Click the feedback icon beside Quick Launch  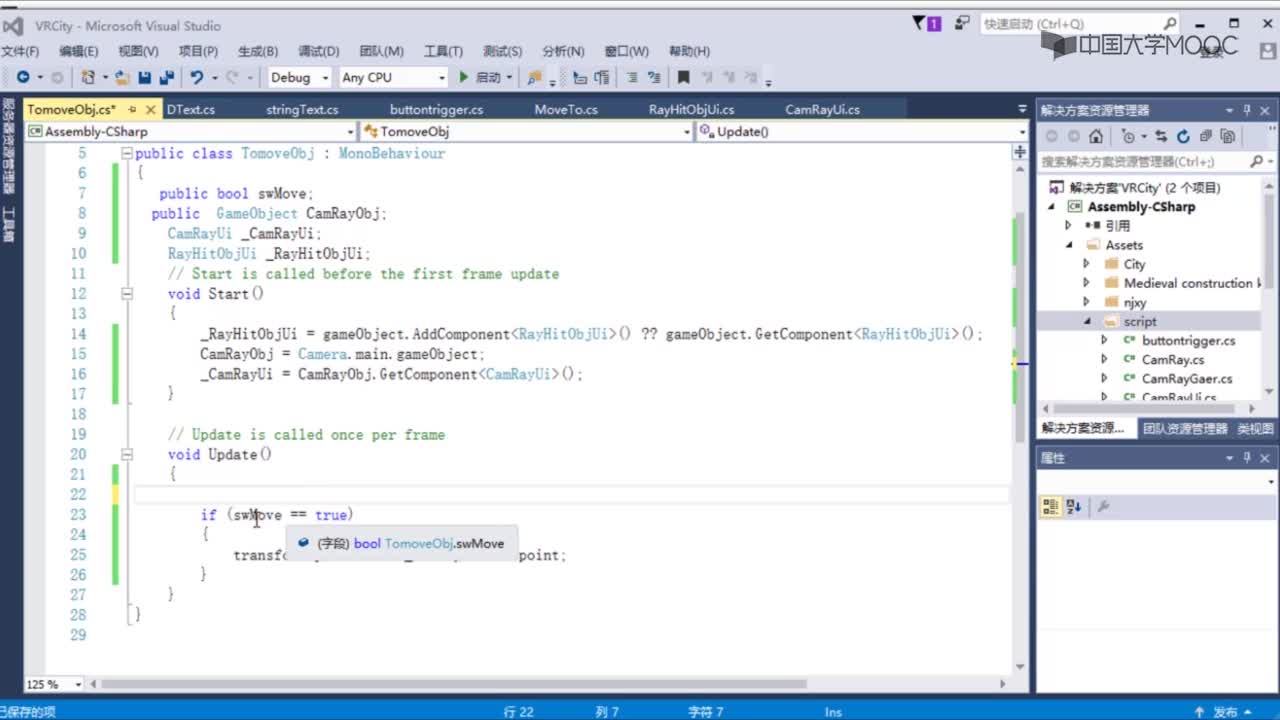(962, 23)
